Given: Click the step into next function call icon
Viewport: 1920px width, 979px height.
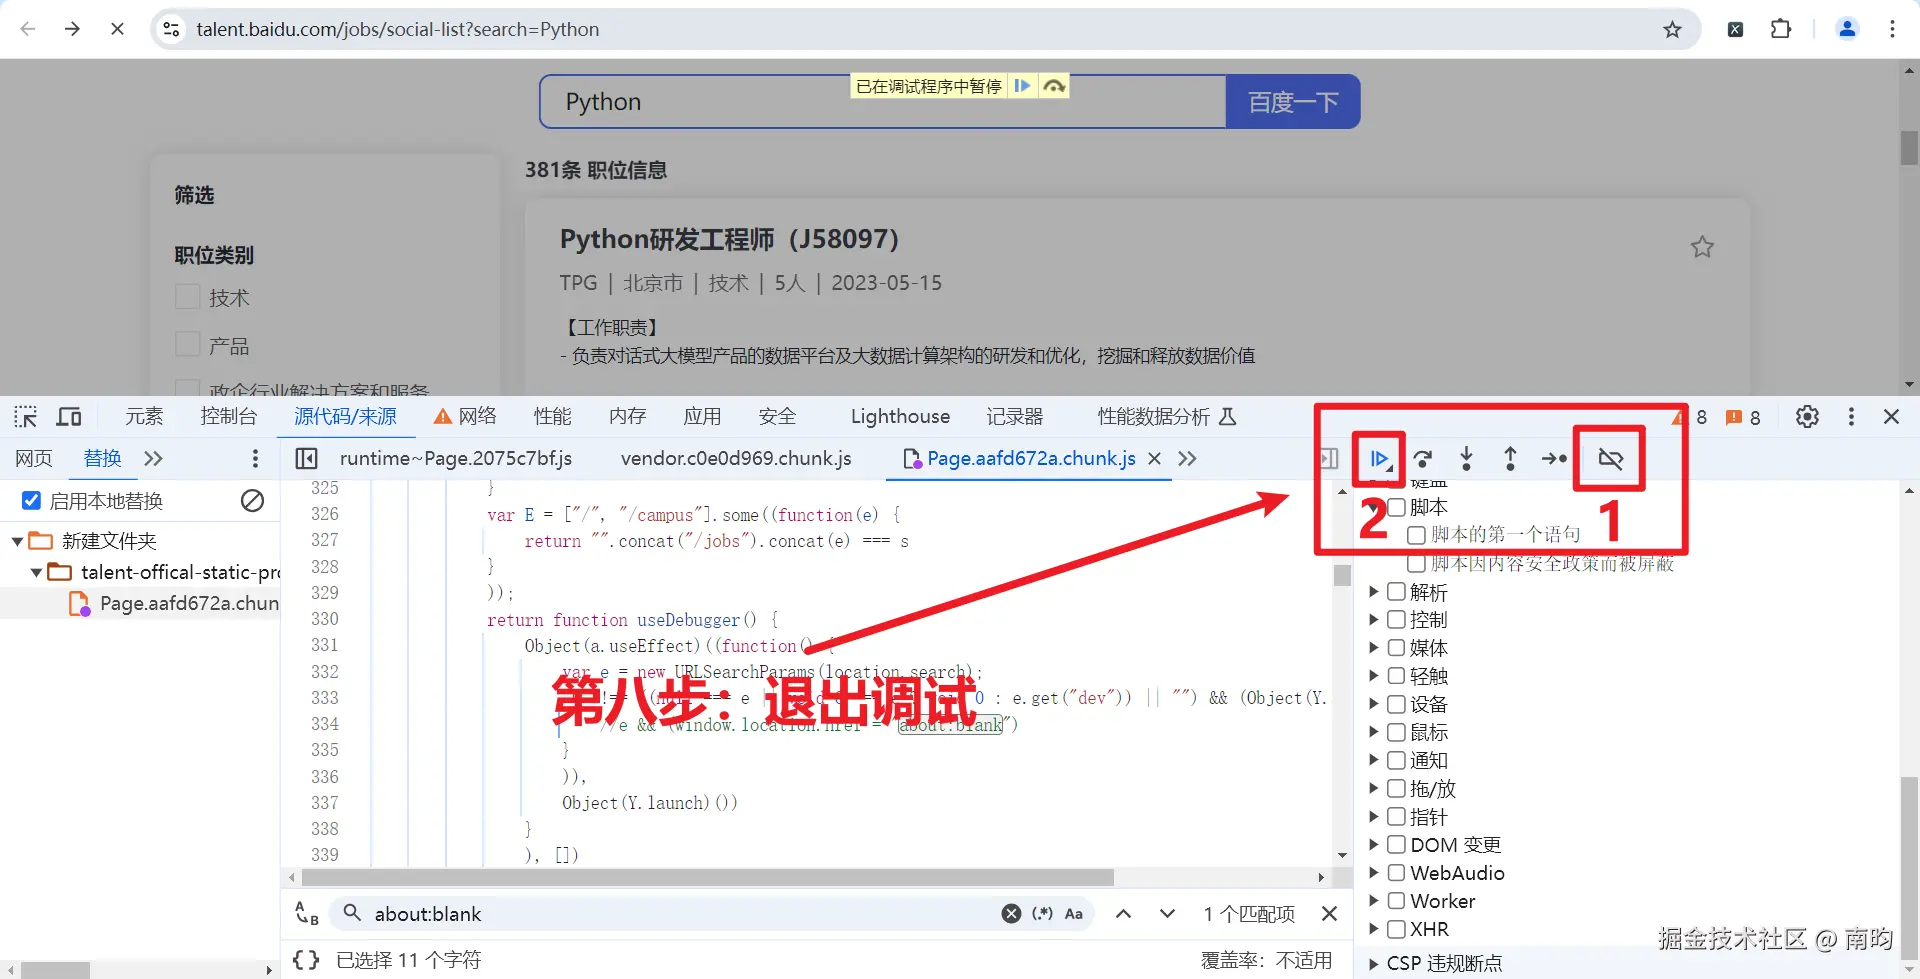Looking at the screenshot, I should [x=1467, y=459].
